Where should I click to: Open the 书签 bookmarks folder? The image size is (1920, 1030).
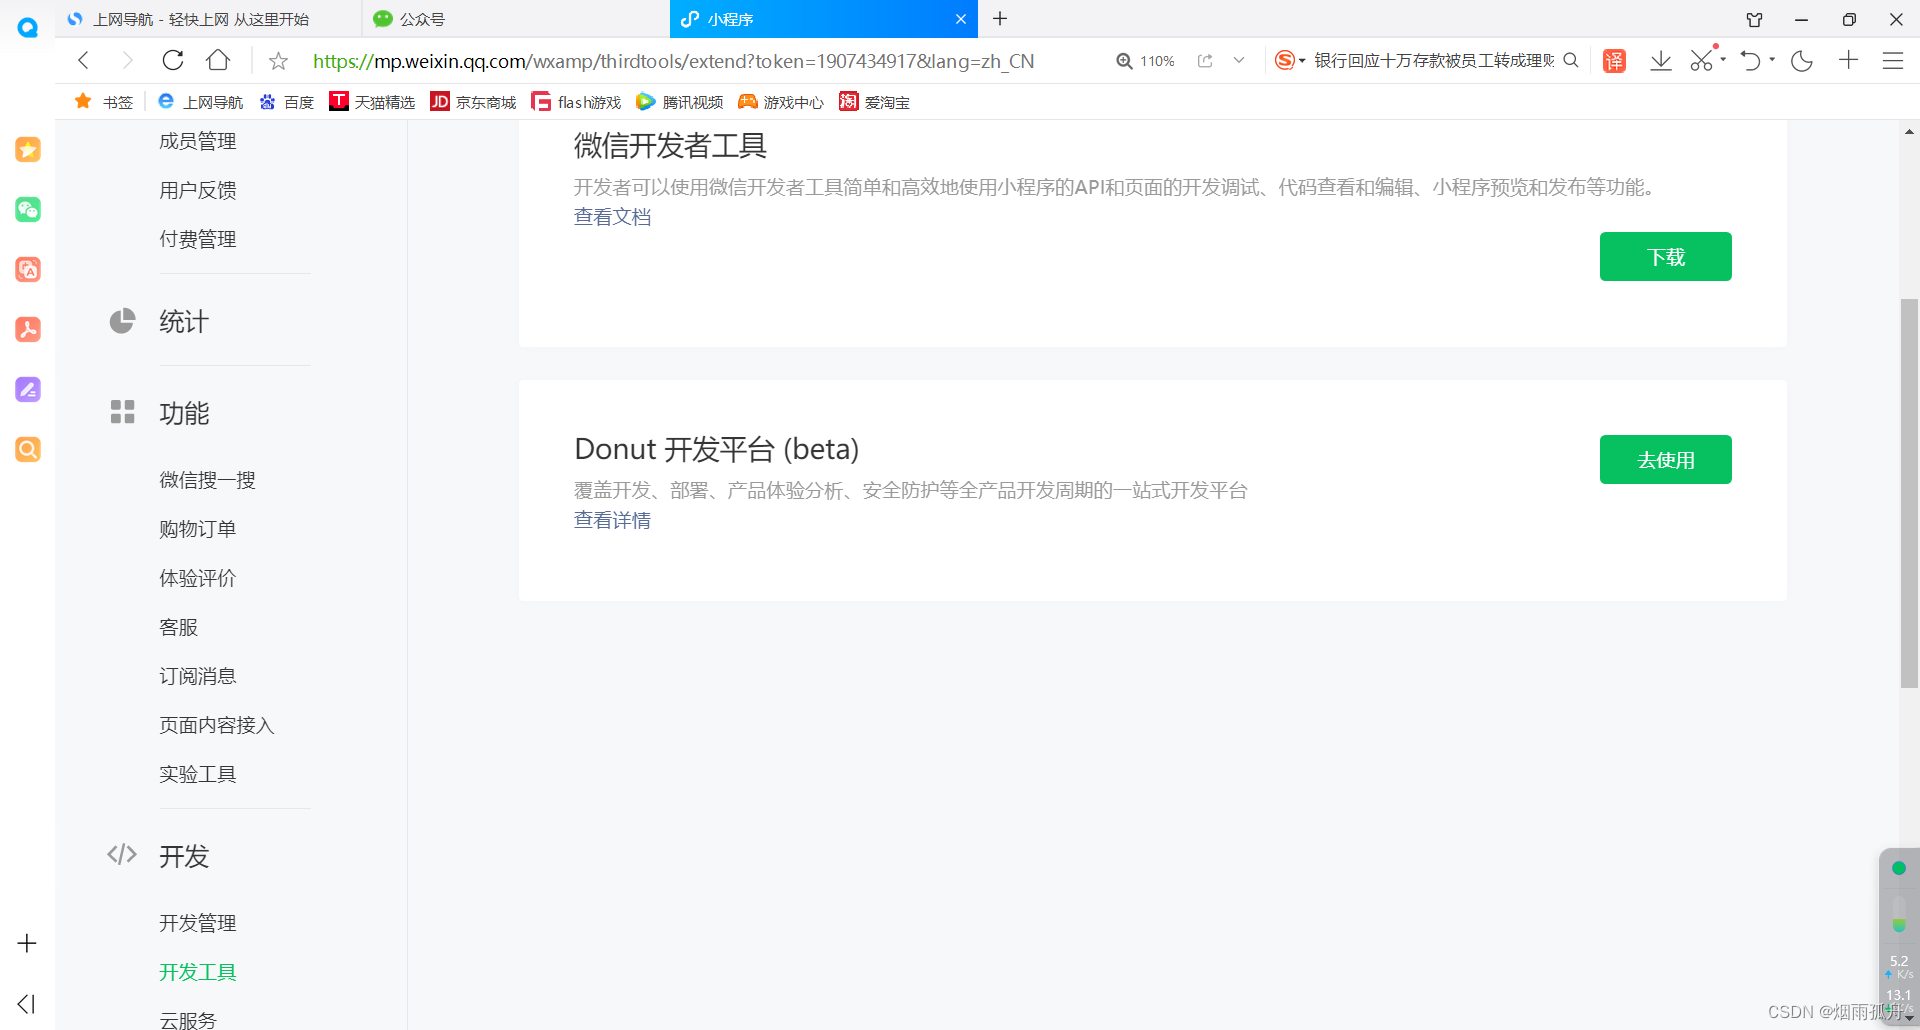pos(104,102)
